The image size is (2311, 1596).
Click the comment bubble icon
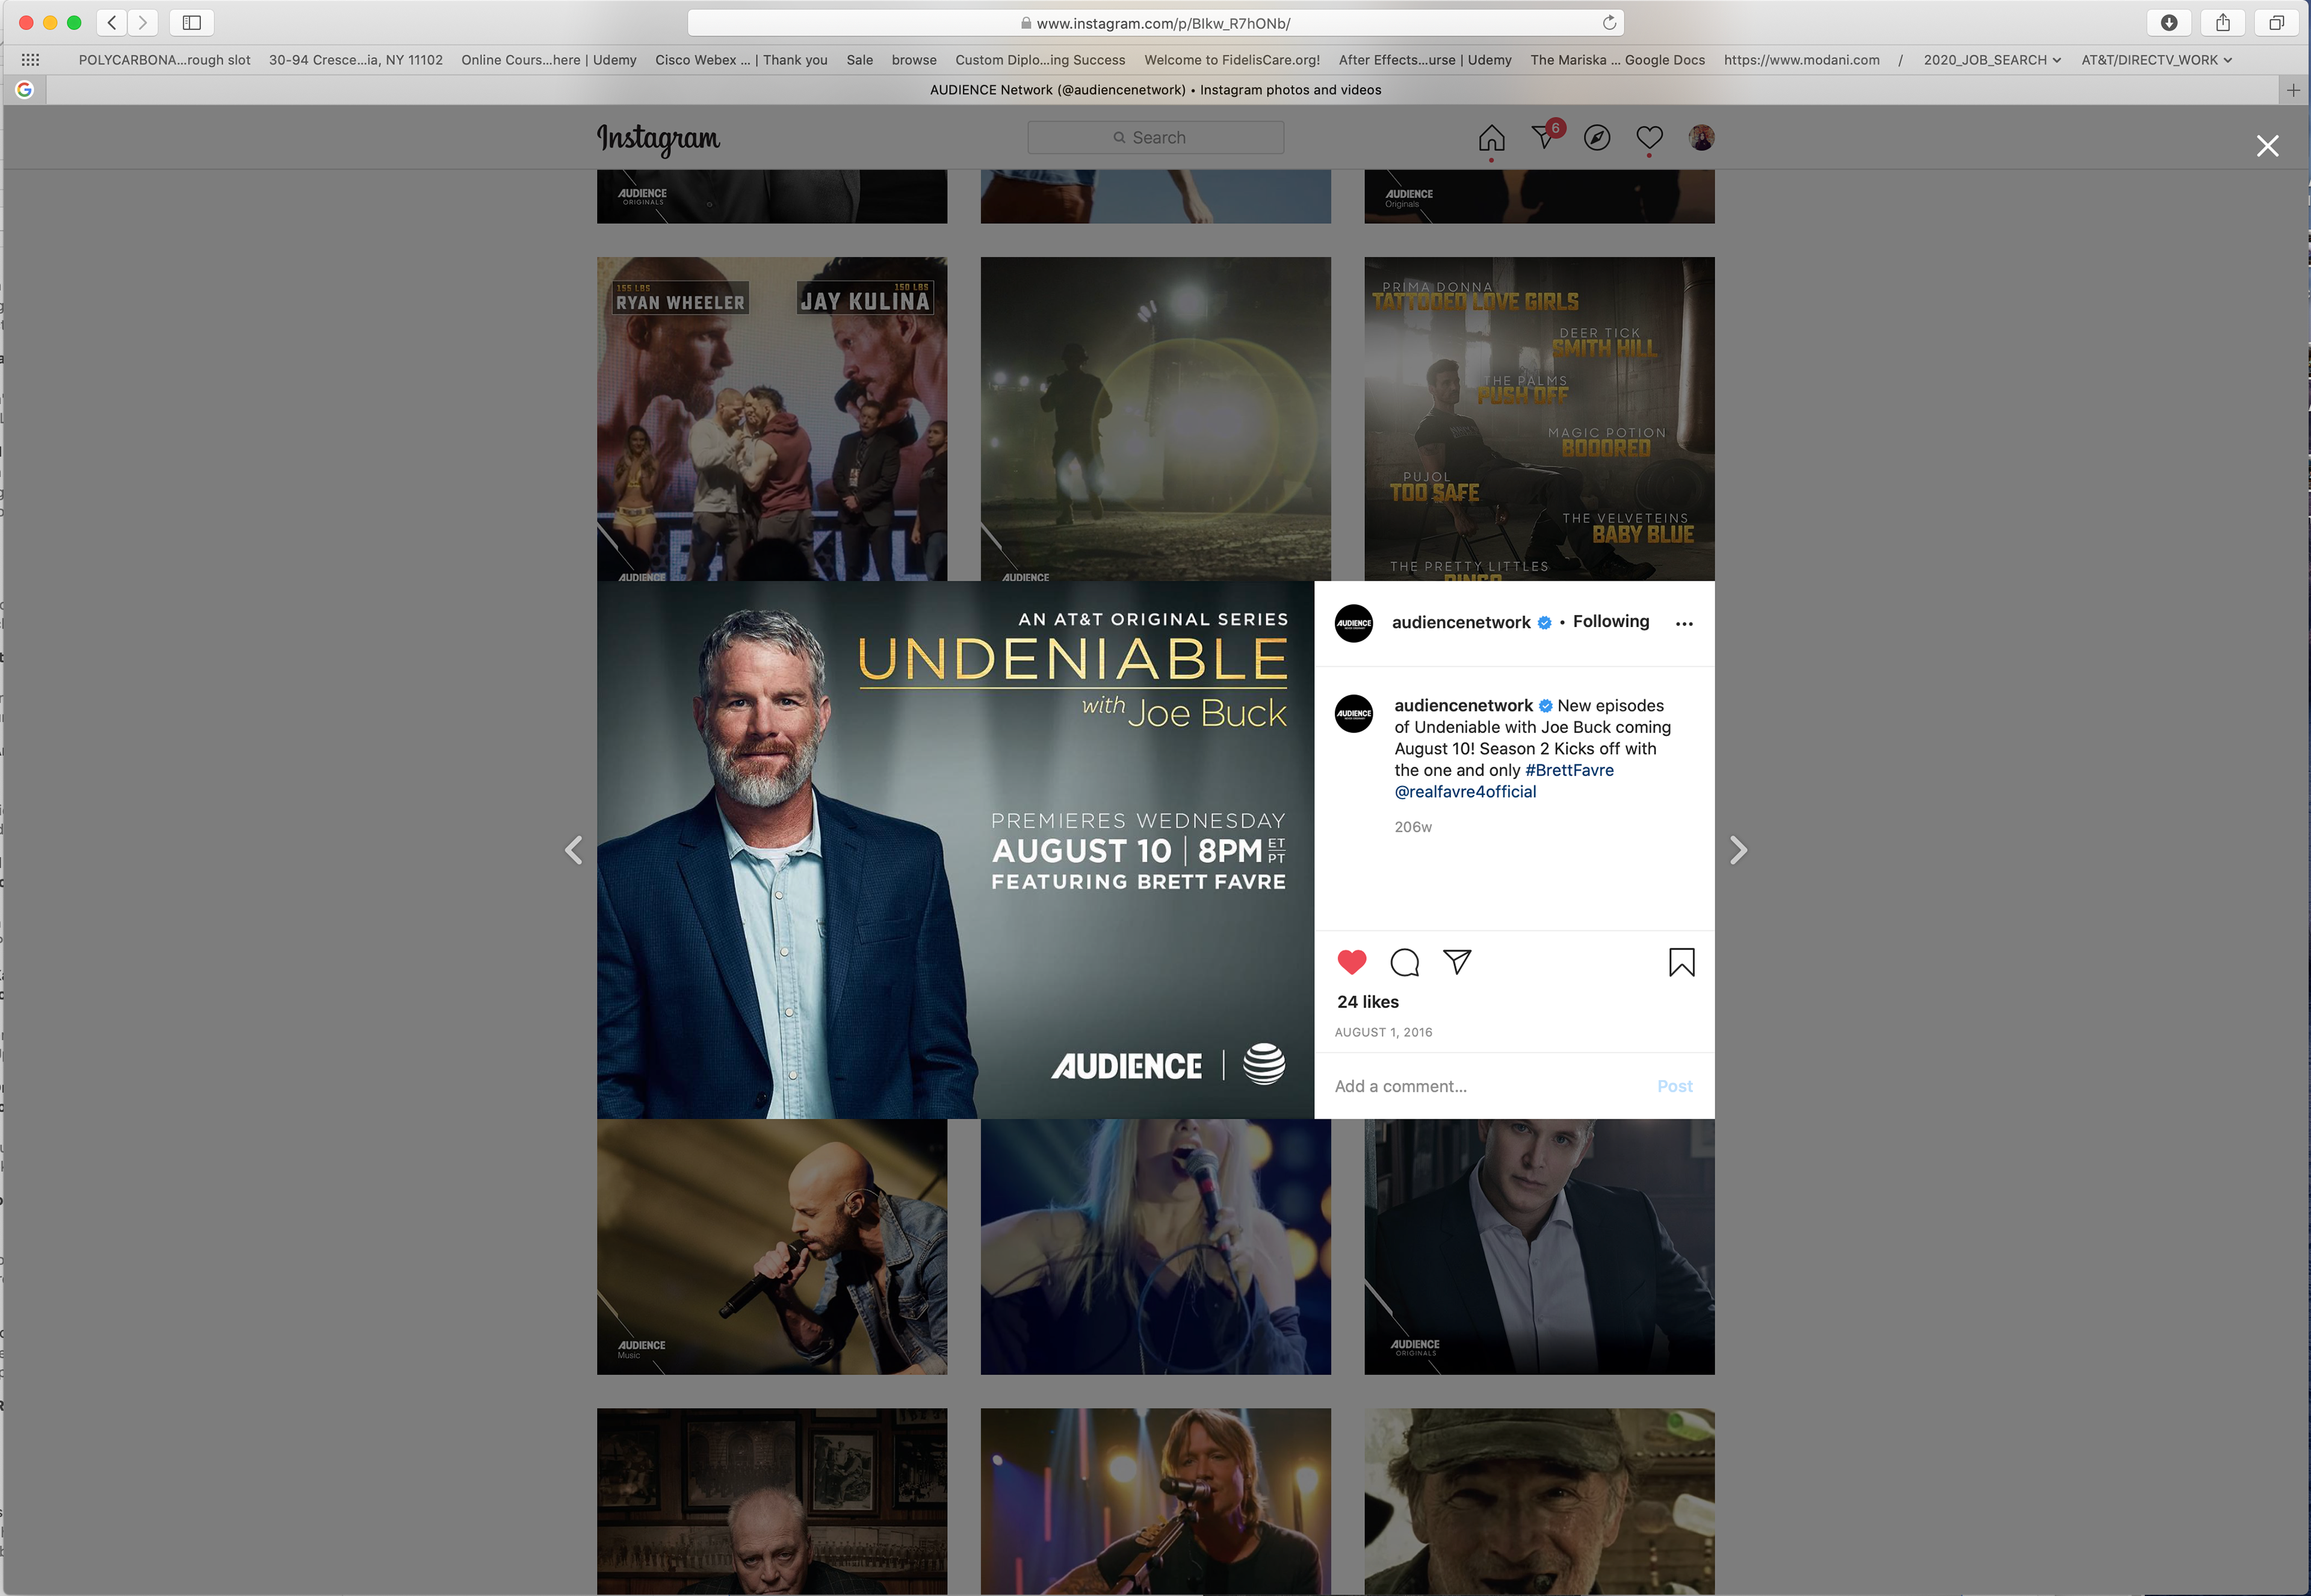1404,962
